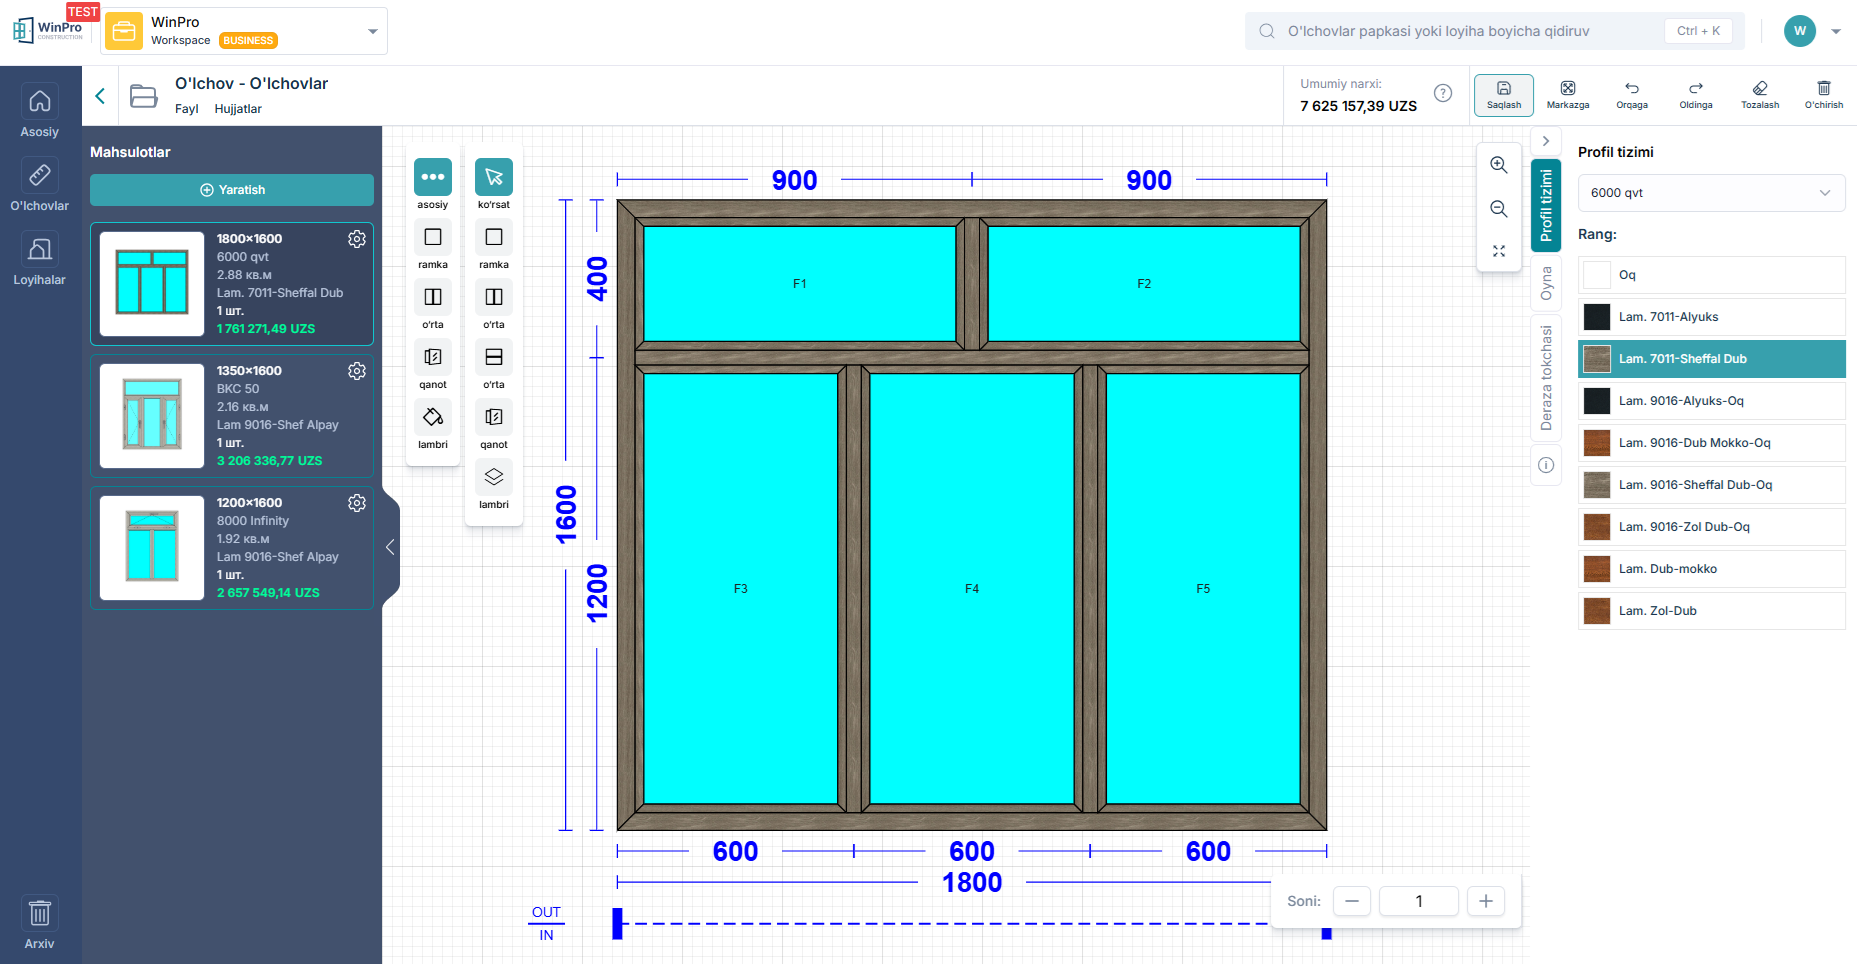Delete using the O'chirish trash icon
The height and width of the screenshot is (964, 1857).
pos(1823,89)
